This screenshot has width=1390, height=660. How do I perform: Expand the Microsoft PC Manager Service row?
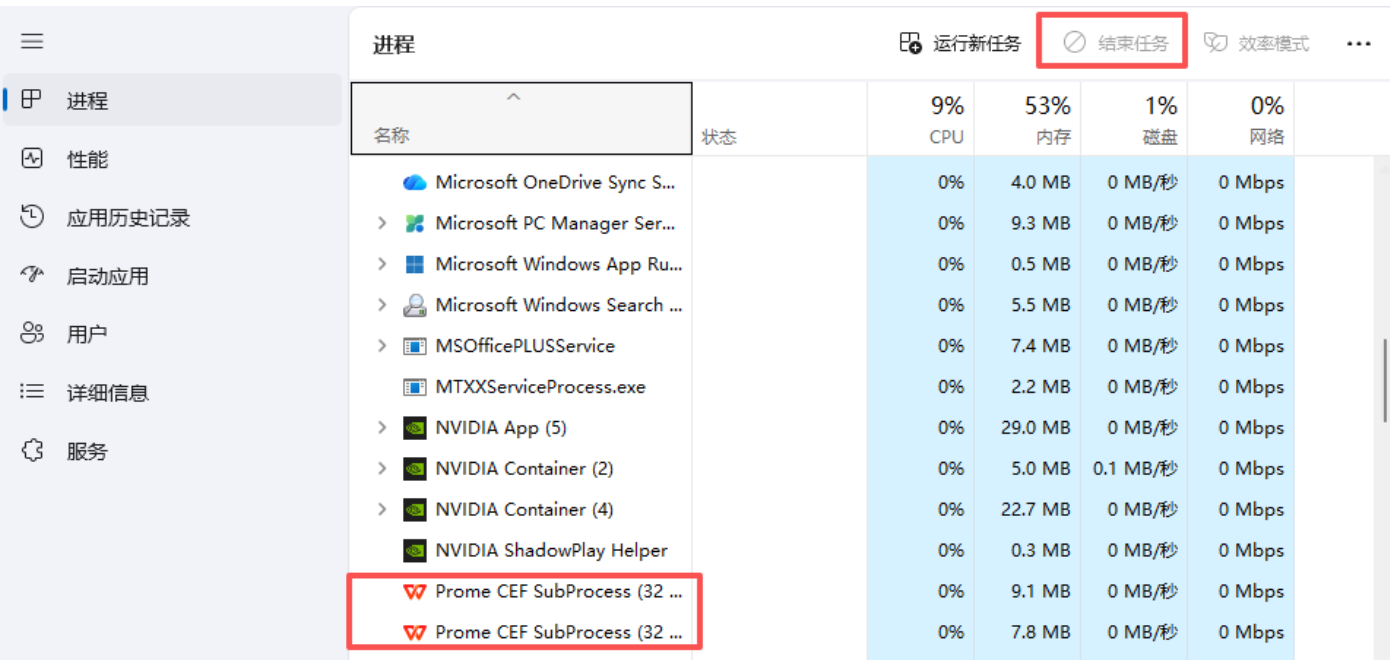(382, 224)
